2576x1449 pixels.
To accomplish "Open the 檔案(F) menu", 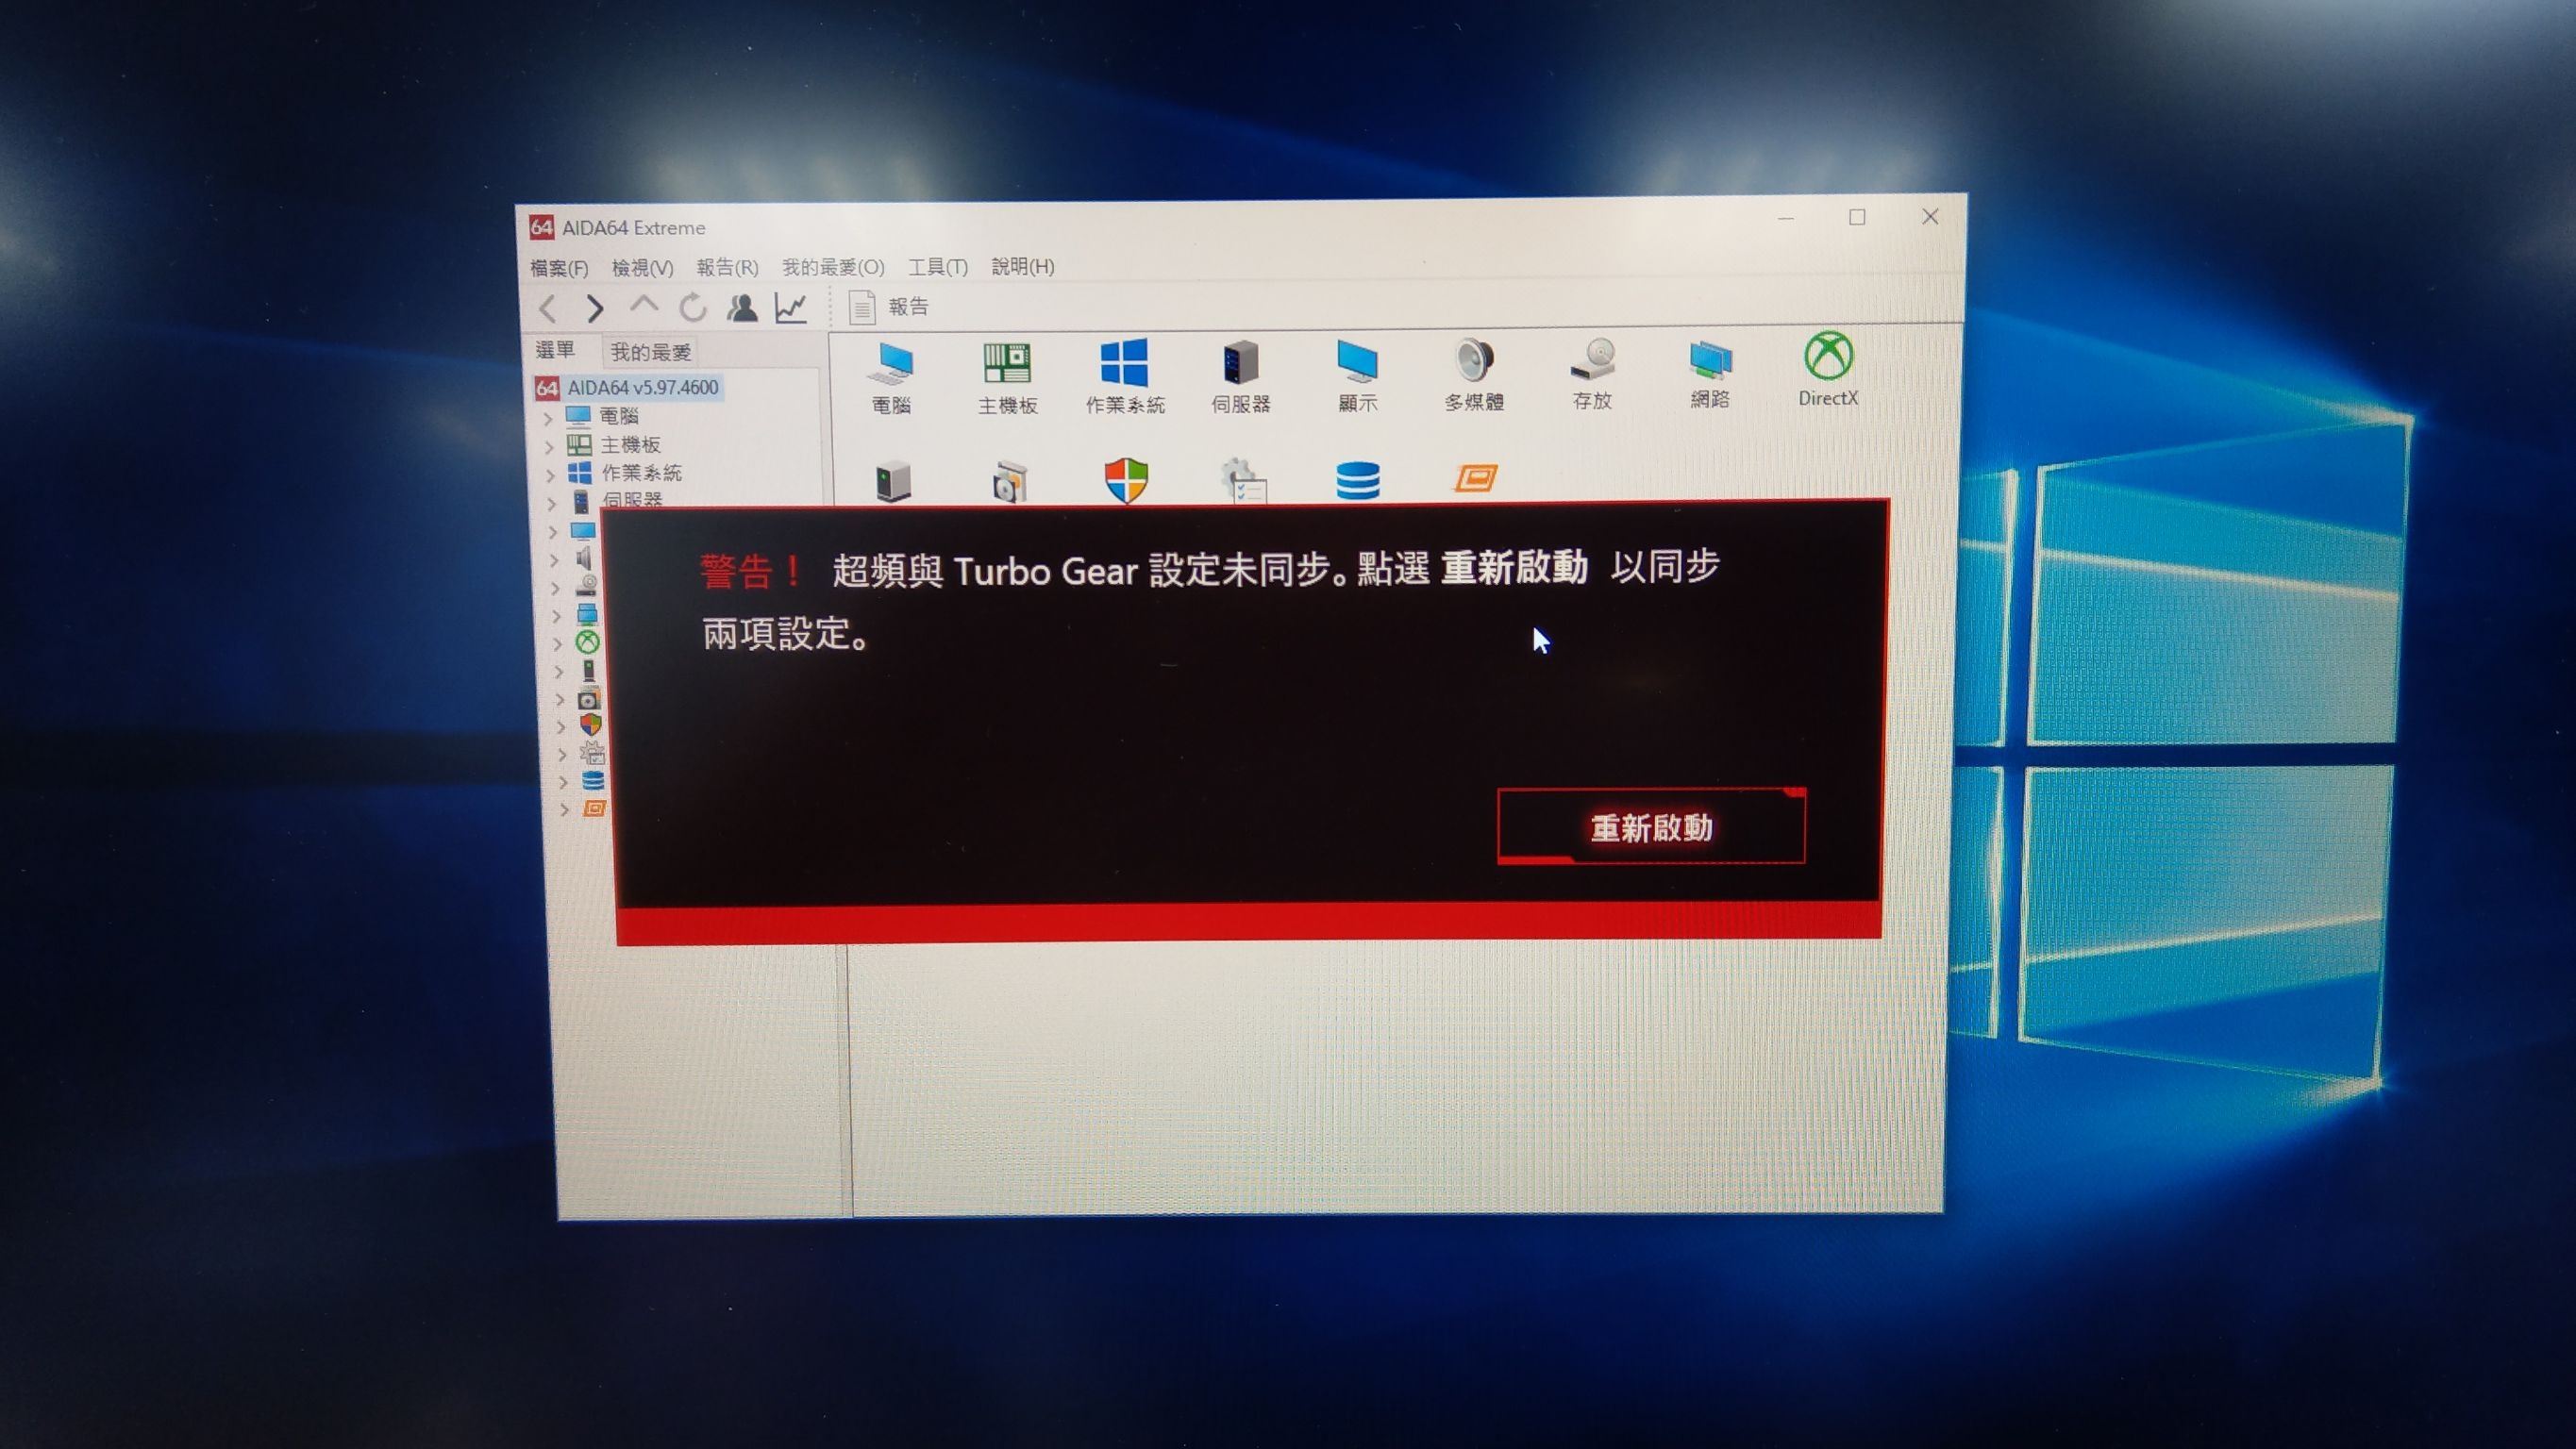I will click(558, 268).
